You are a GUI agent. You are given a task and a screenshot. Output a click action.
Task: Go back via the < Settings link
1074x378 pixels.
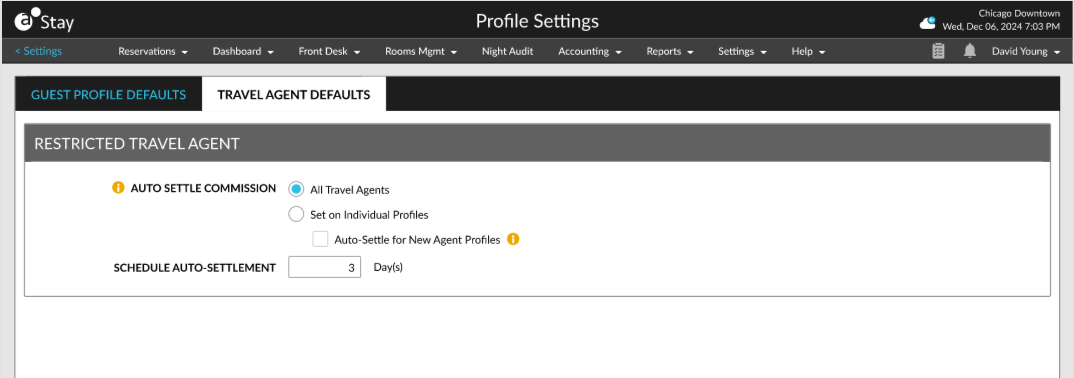38,51
